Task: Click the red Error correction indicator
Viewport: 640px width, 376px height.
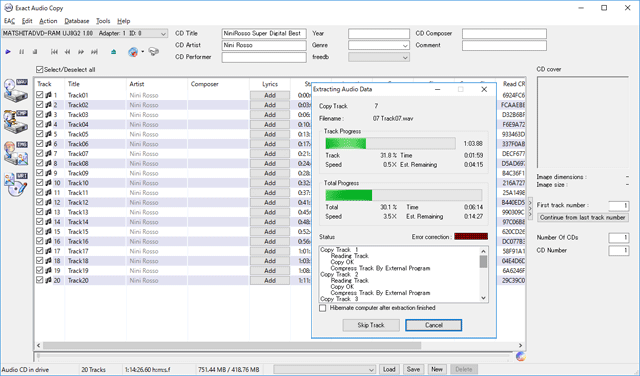Action: 471,236
